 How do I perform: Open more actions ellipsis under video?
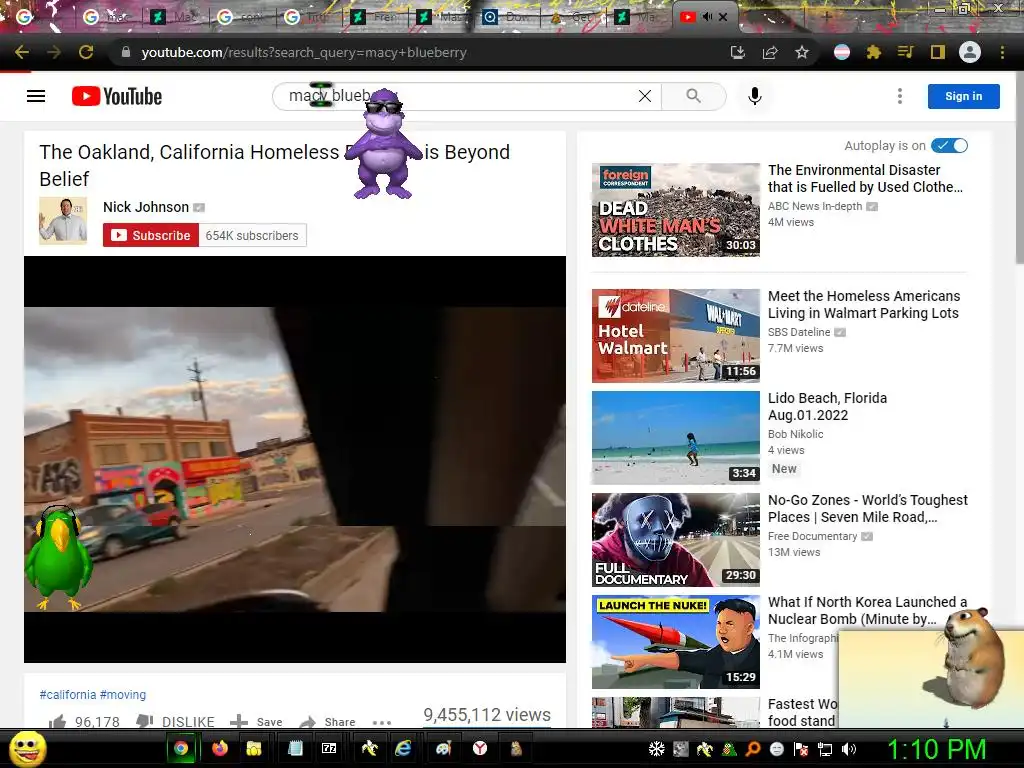[x=381, y=722]
